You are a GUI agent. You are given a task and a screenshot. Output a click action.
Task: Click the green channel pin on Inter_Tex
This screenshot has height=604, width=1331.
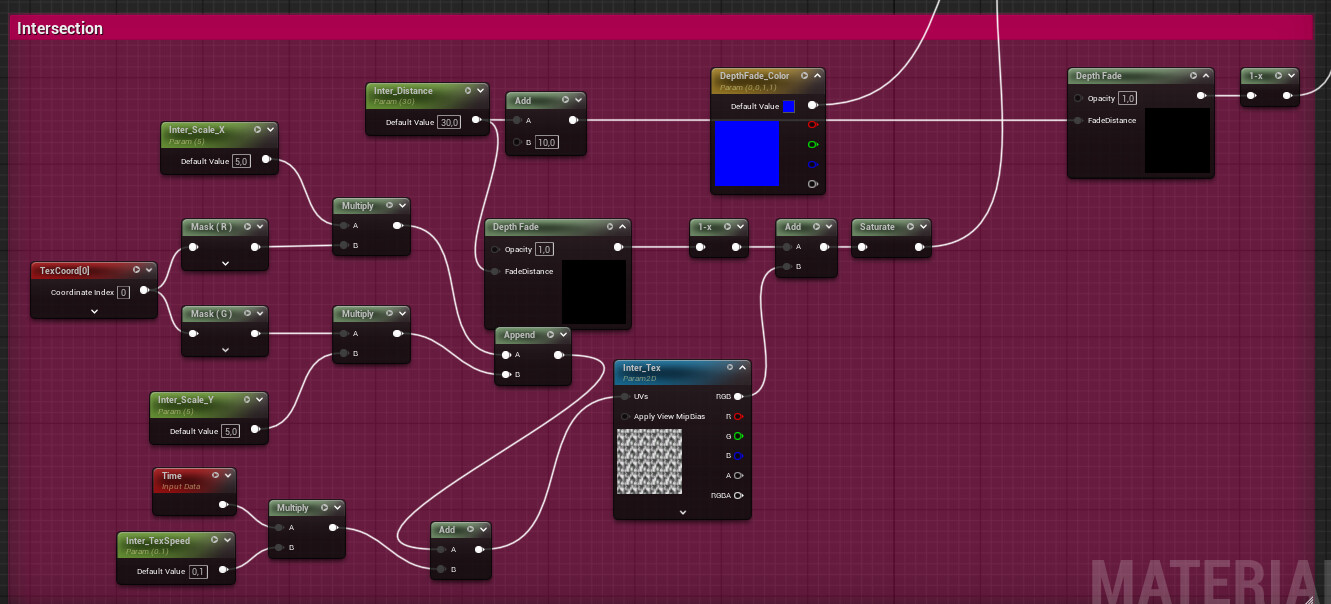[x=738, y=436]
